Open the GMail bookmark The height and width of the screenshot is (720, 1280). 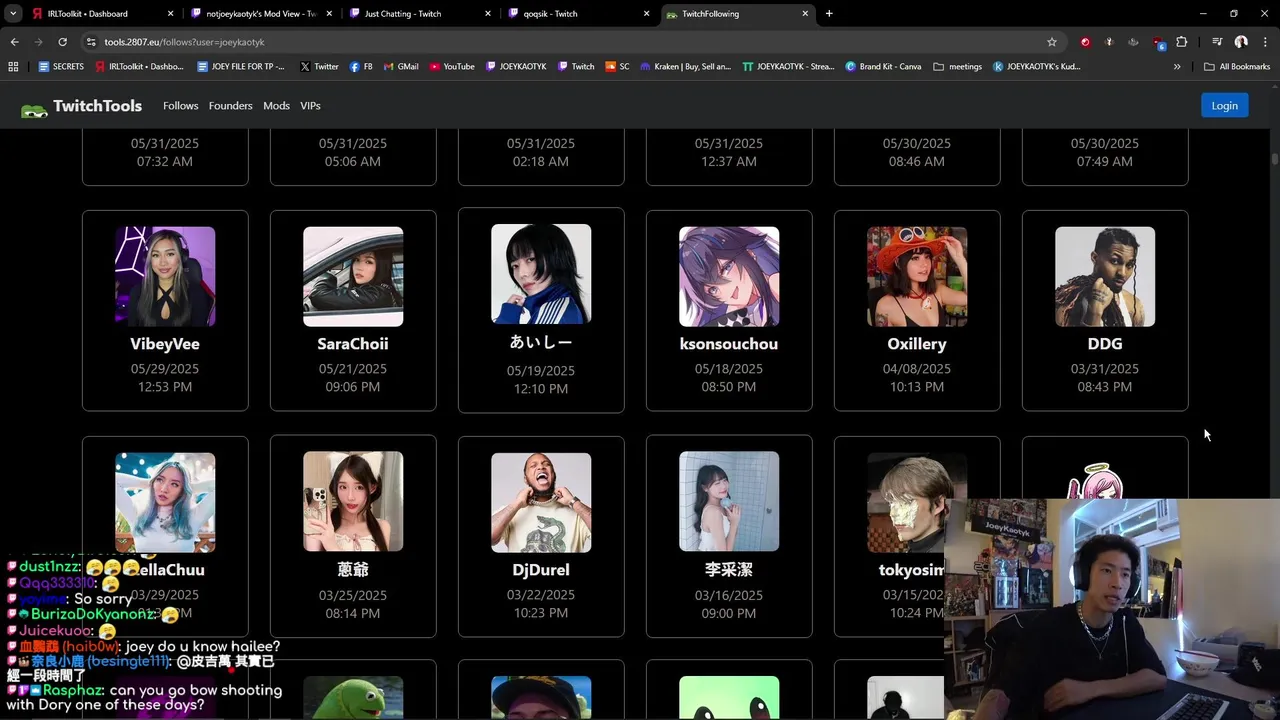coord(401,66)
